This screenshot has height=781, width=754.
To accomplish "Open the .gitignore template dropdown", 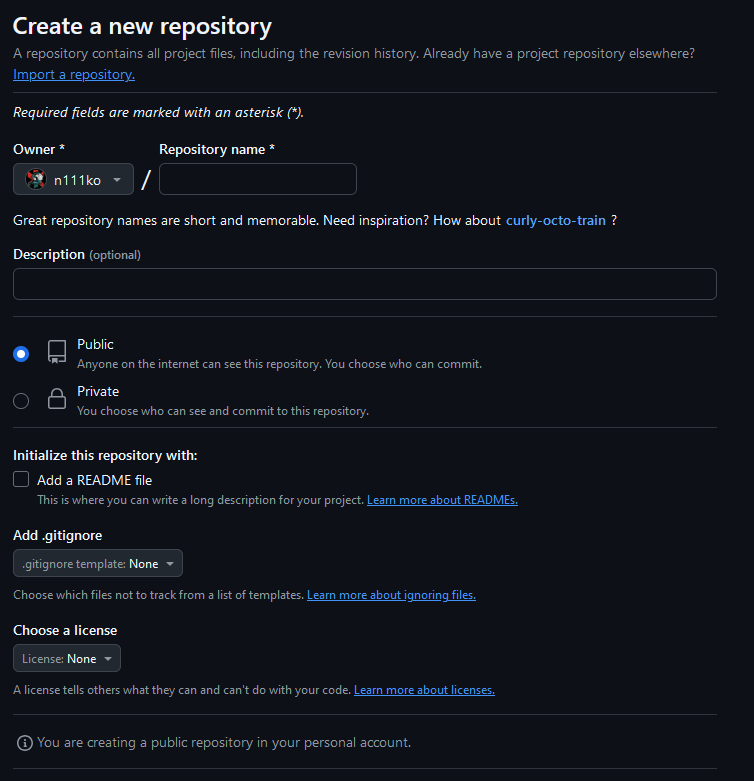I will (x=98, y=563).
